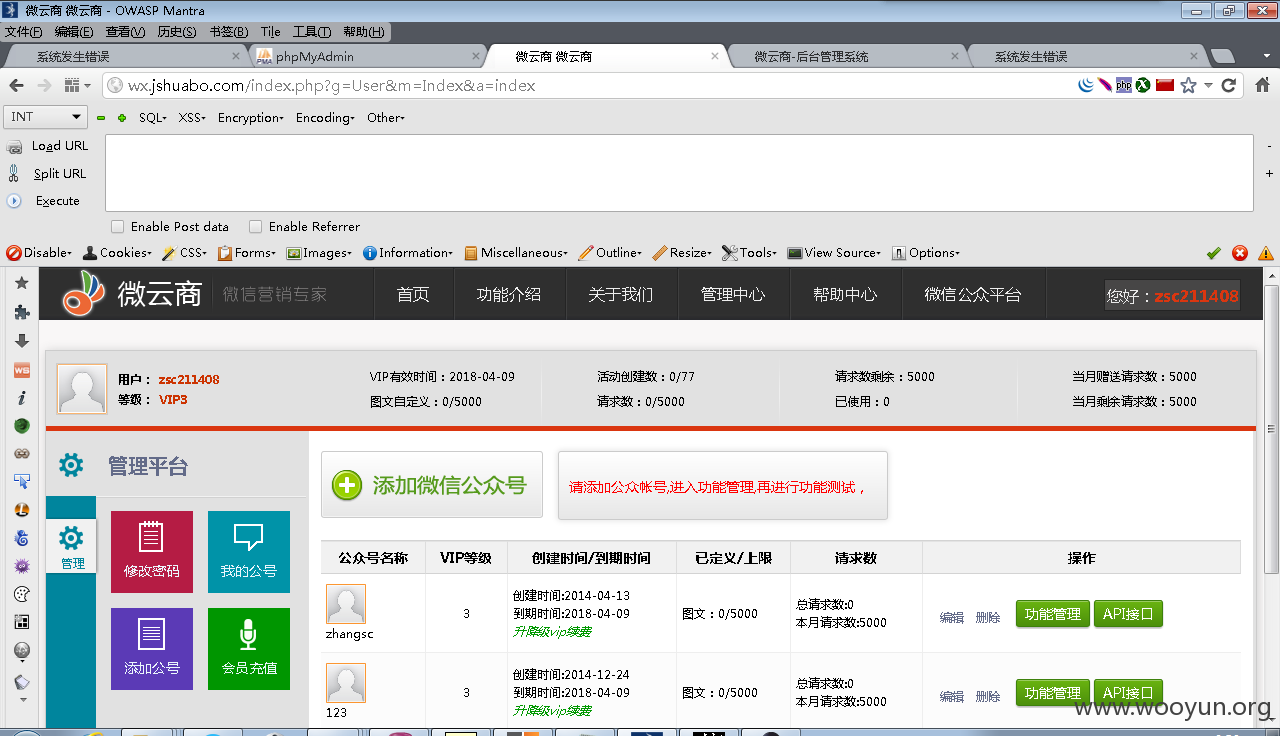
Task: Enable Post data checkbox
Action: point(118,227)
